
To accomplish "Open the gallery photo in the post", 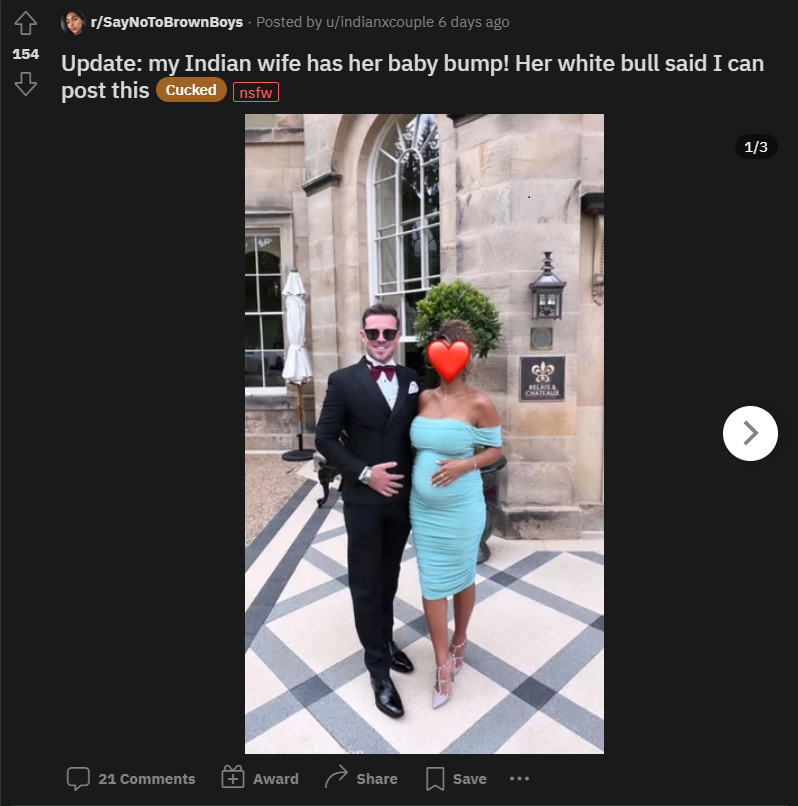I will (424, 434).
